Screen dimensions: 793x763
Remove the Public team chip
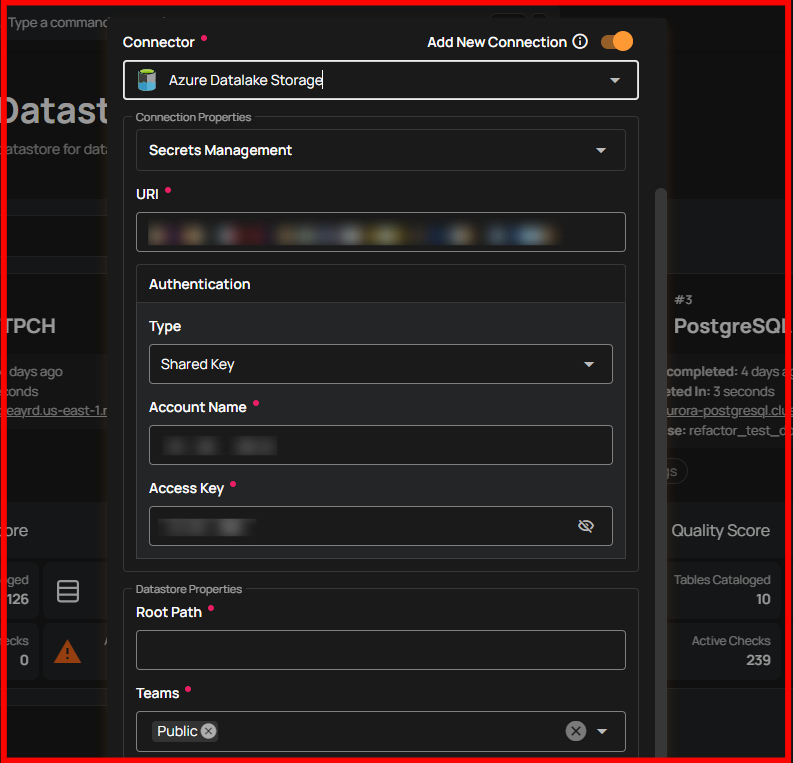(x=208, y=731)
